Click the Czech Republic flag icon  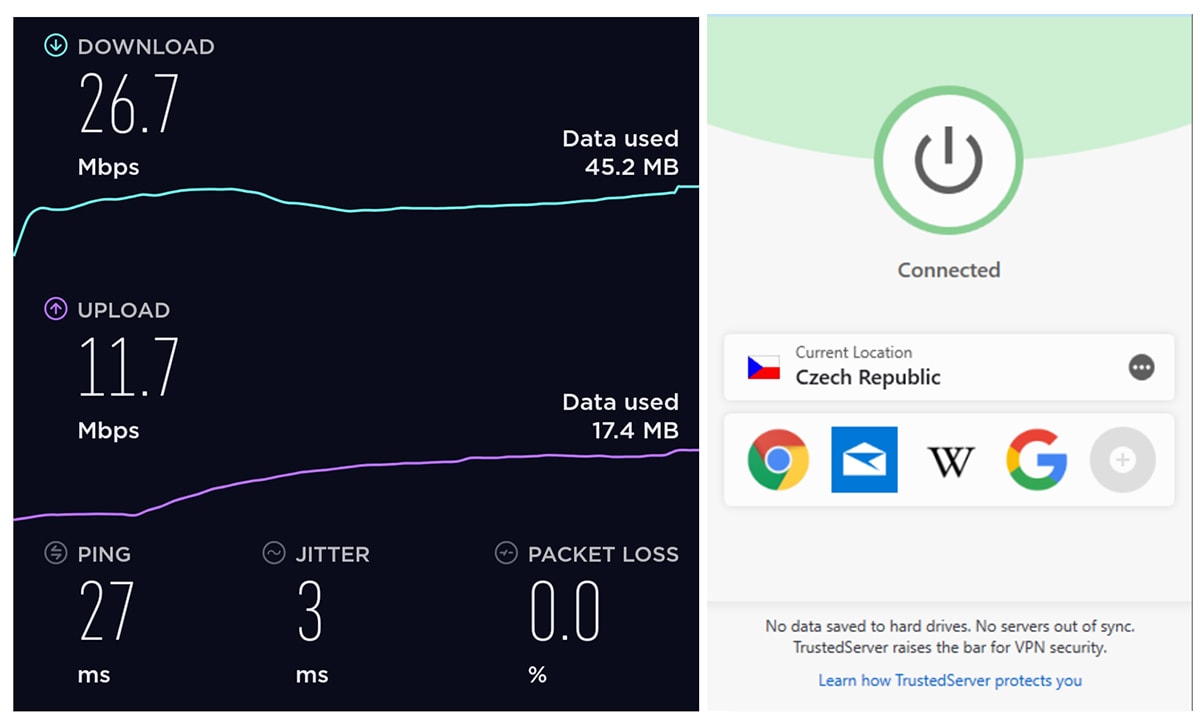click(763, 367)
